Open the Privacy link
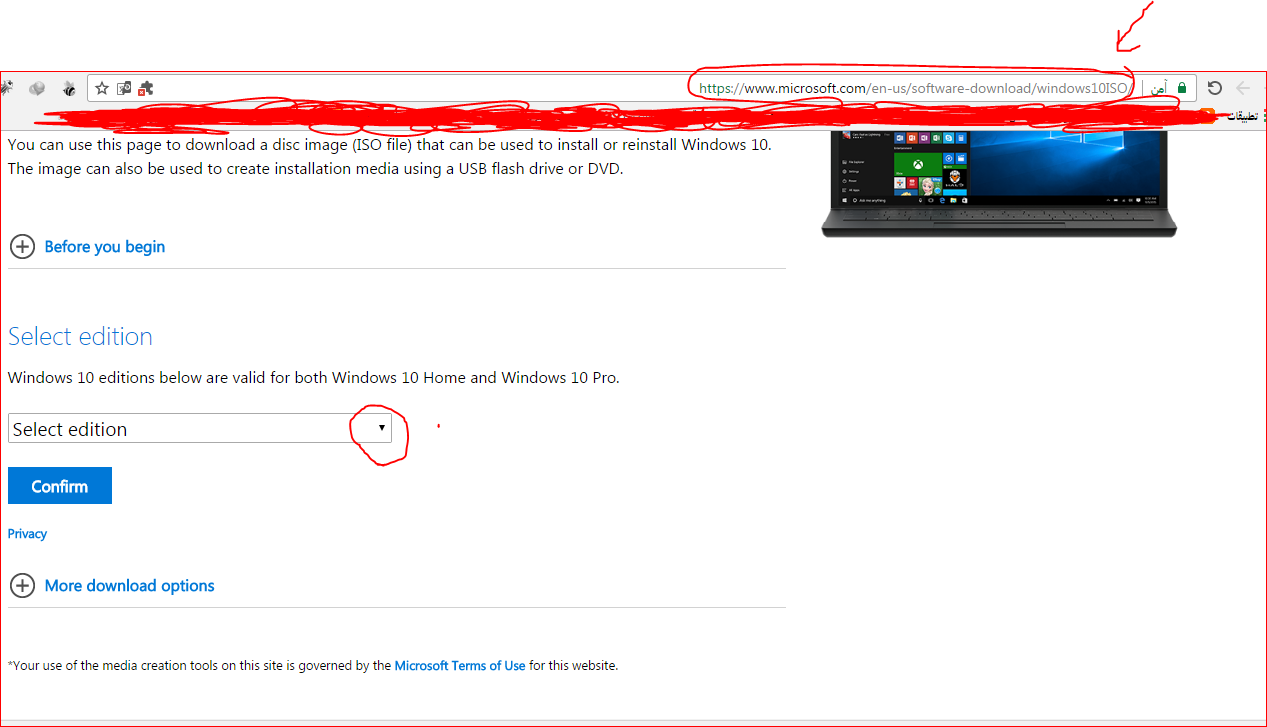 [27, 533]
